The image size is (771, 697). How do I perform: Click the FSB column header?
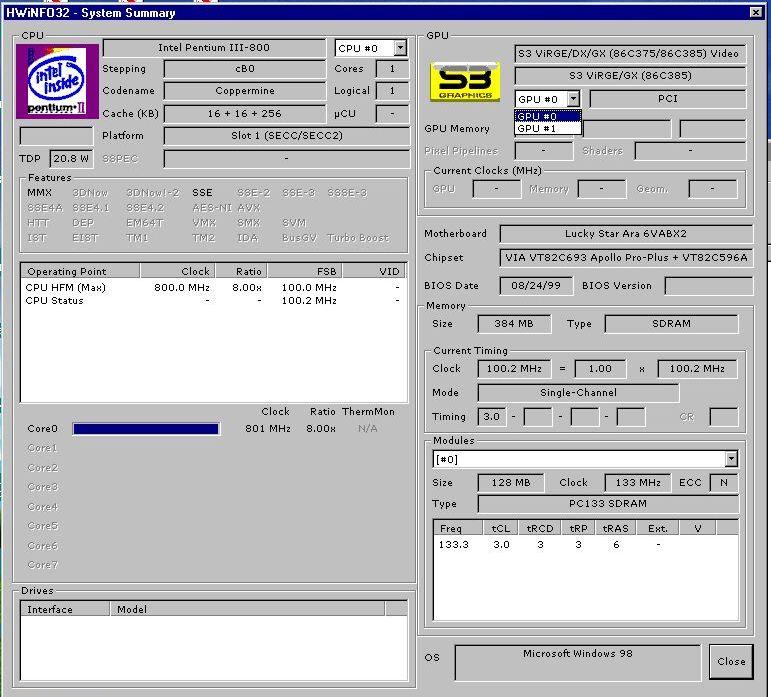(305, 271)
